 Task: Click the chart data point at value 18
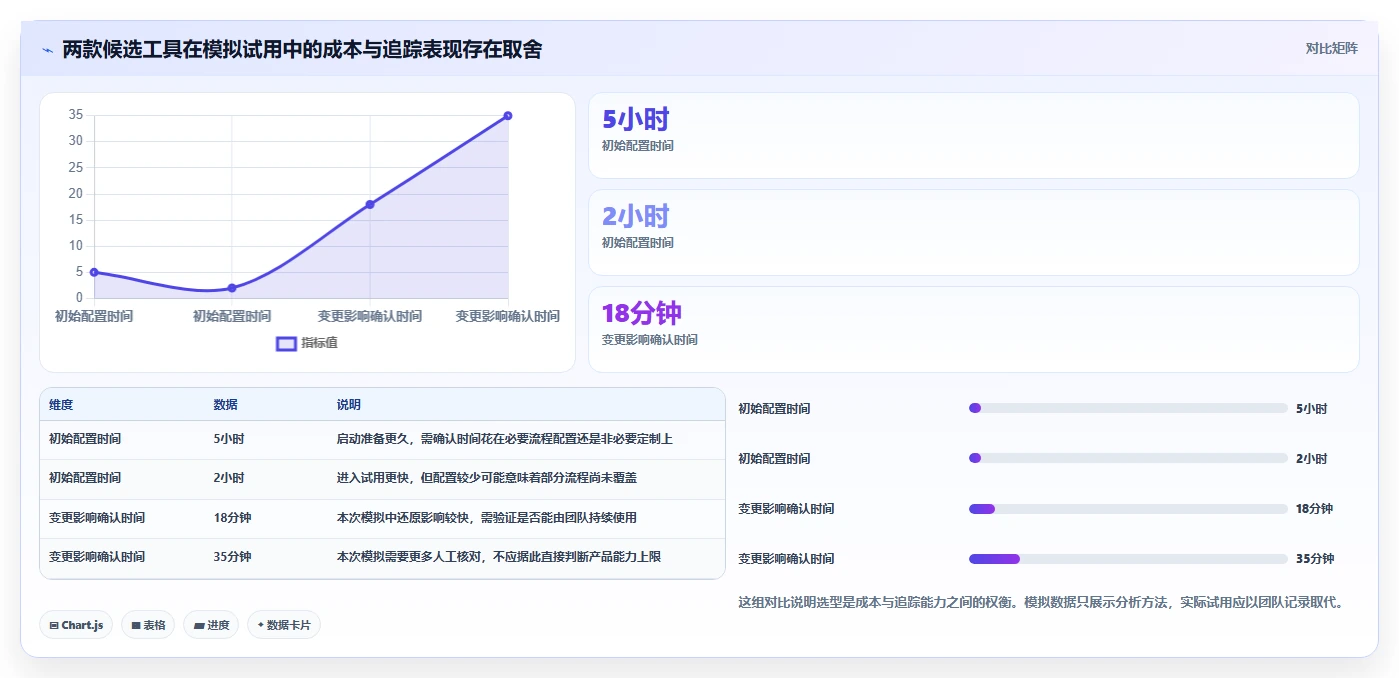[x=370, y=204]
